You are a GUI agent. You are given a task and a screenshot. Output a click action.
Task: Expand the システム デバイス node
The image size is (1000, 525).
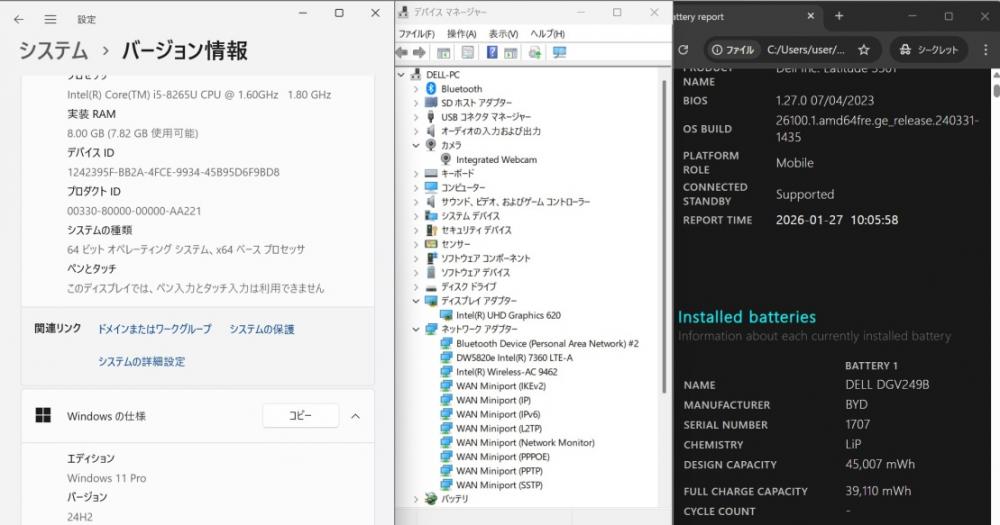coord(416,216)
